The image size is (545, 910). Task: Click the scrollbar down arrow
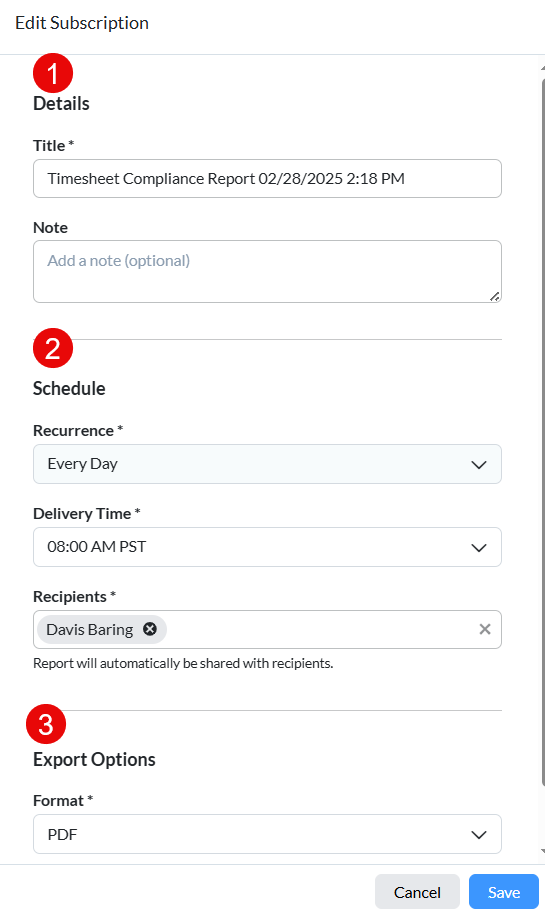(x=543, y=851)
